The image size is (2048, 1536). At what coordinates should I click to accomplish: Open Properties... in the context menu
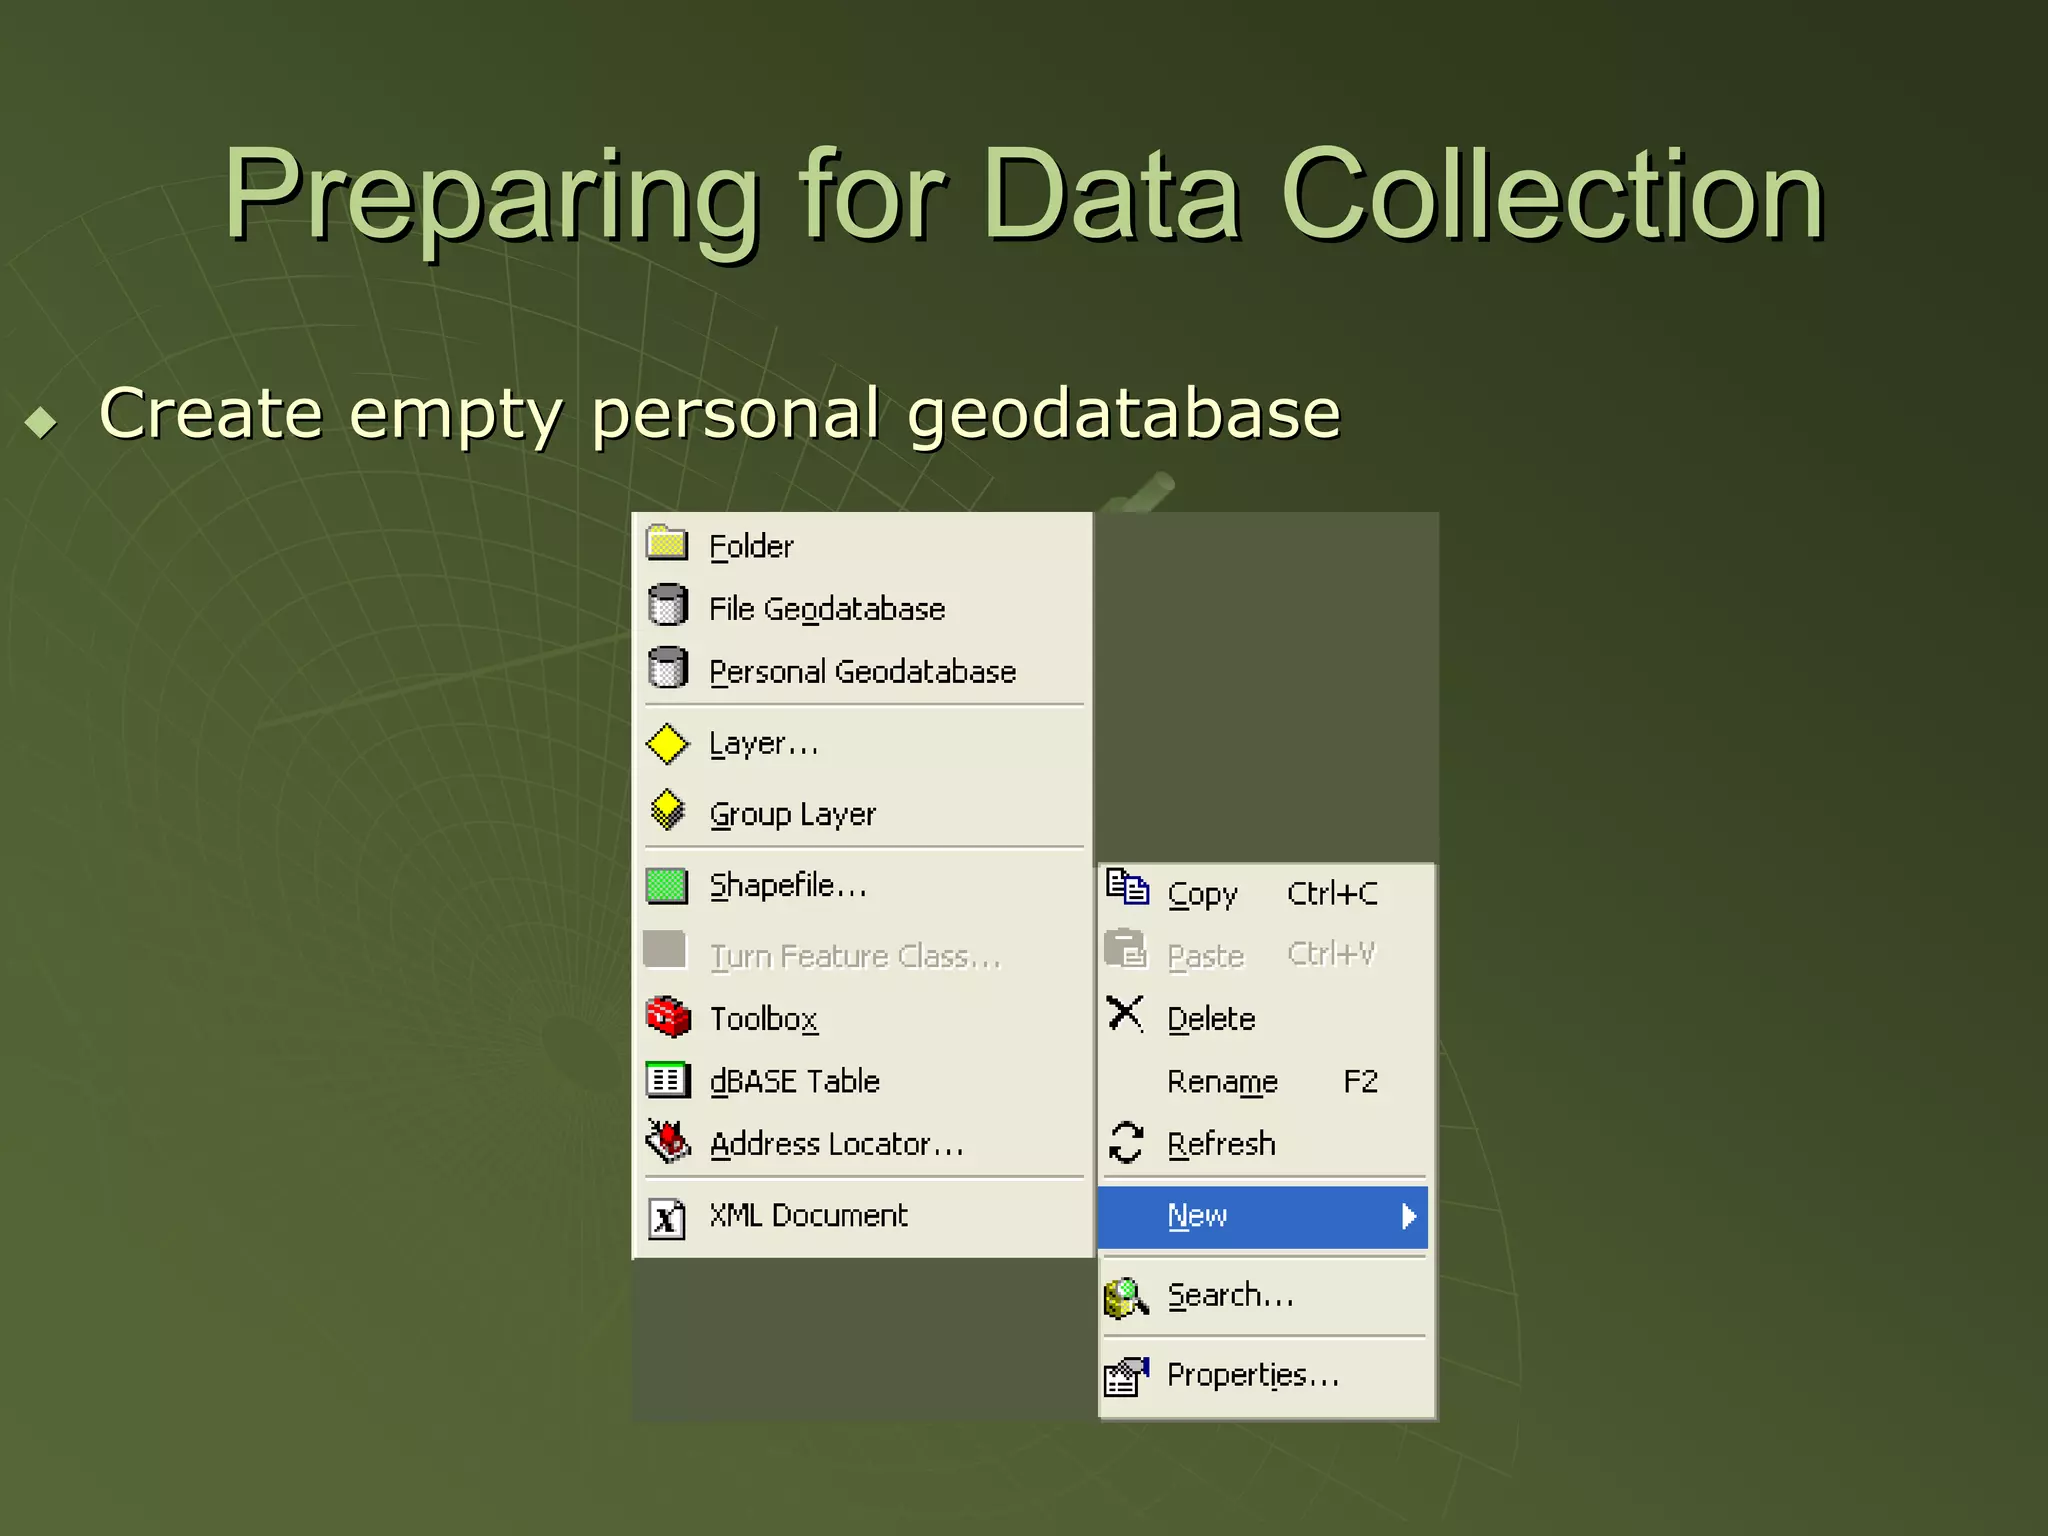pos(1265,1376)
